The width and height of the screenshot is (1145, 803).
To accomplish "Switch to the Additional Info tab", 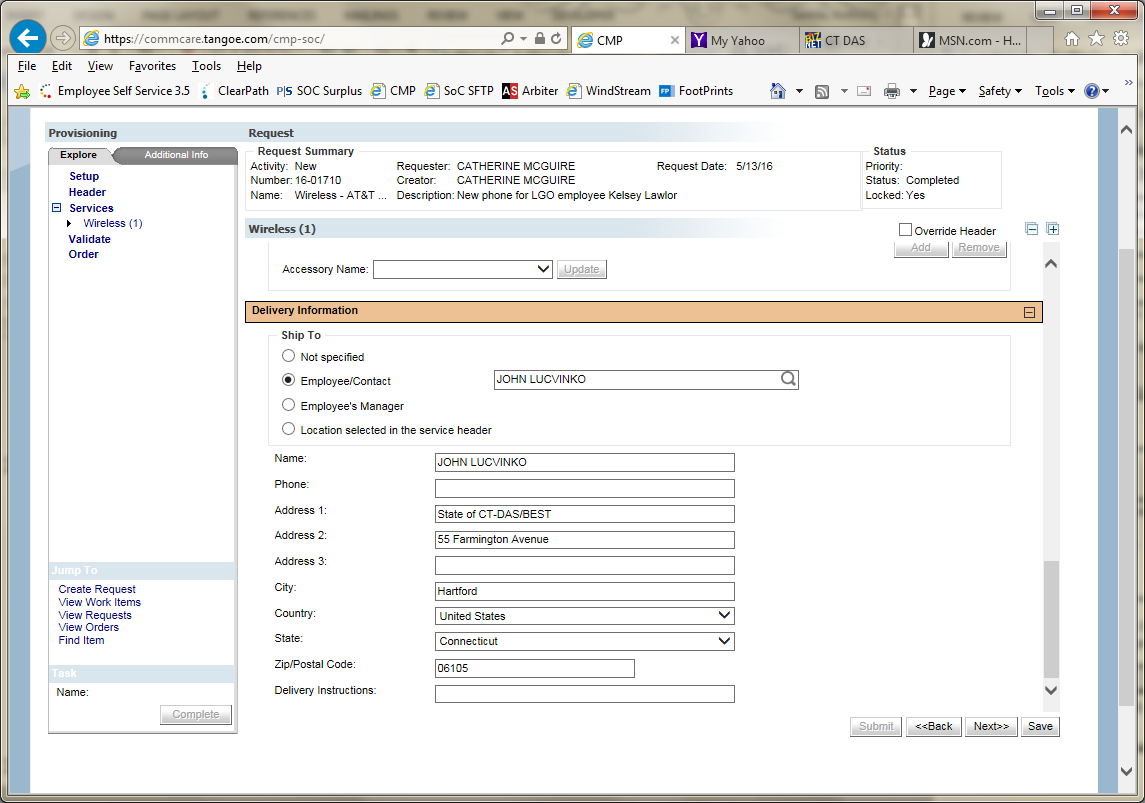I will (176, 155).
